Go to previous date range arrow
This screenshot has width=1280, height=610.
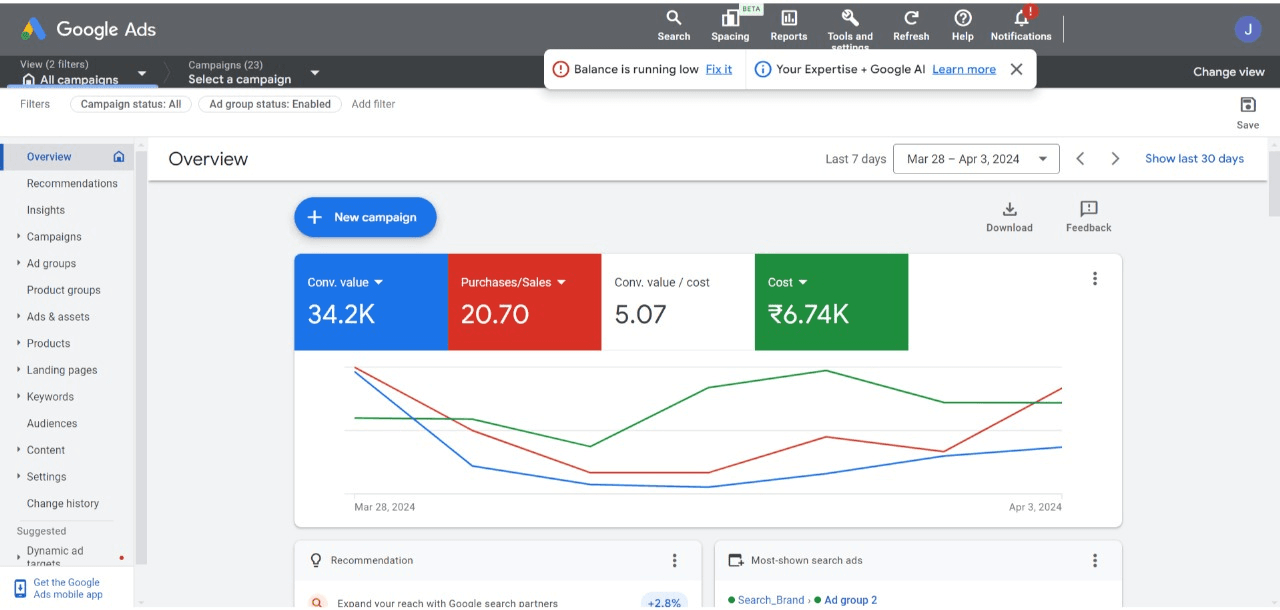click(1080, 159)
